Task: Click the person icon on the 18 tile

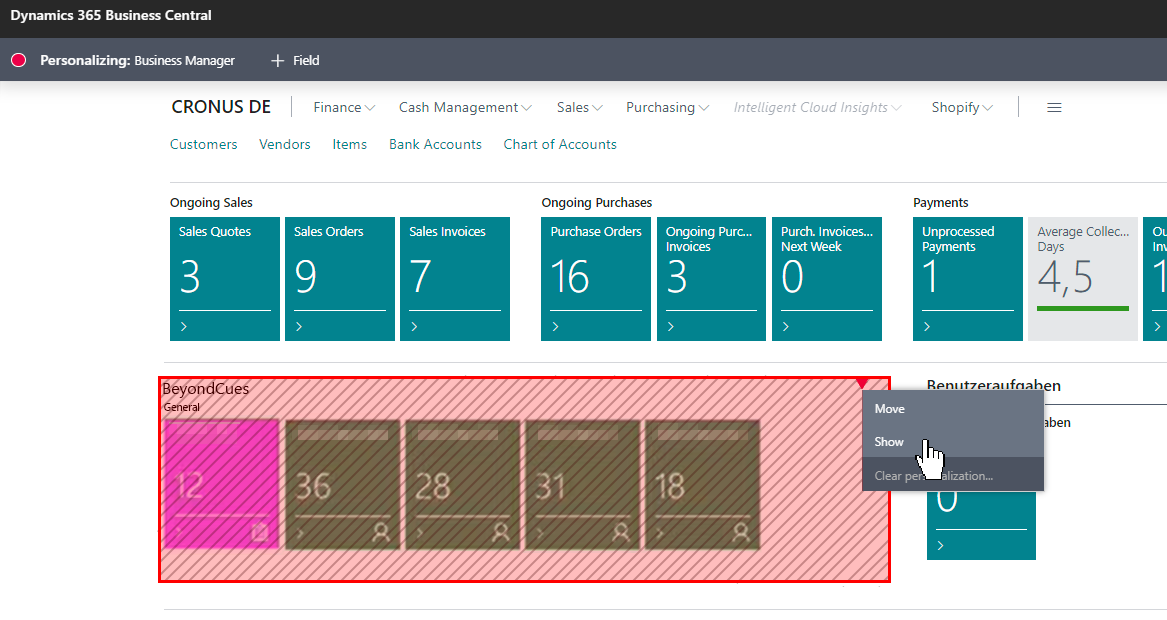Action: pyautogui.click(x=741, y=532)
